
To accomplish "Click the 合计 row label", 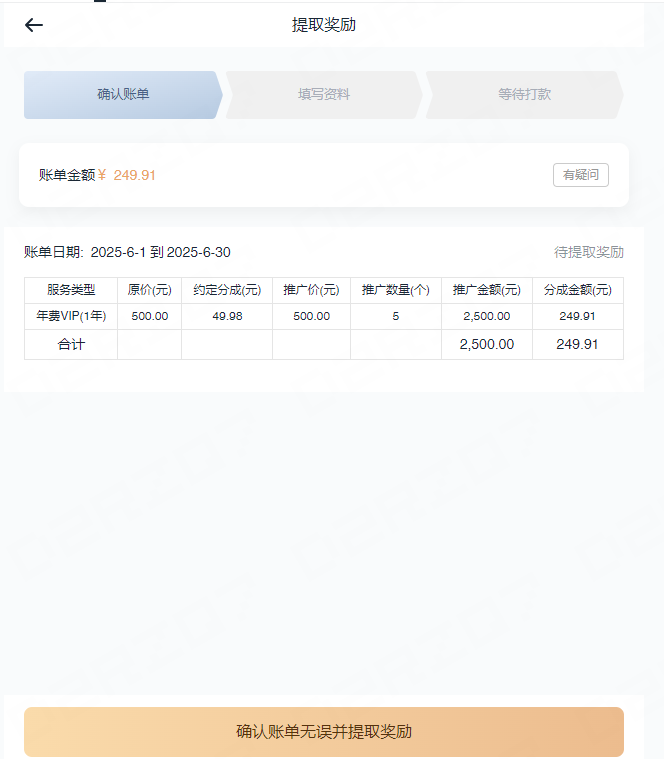I will (x=71, y=344).
